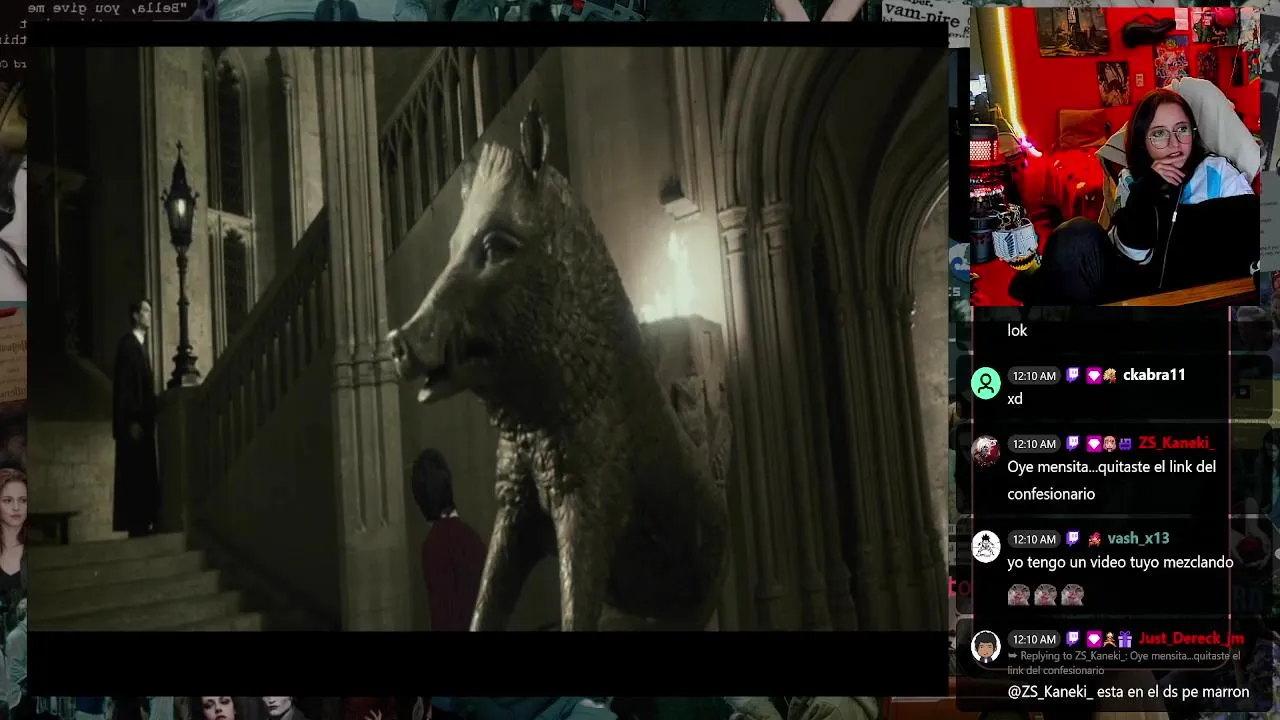Click the movie video with boar statue
The image size is (1280, 720).
(487, 338)
